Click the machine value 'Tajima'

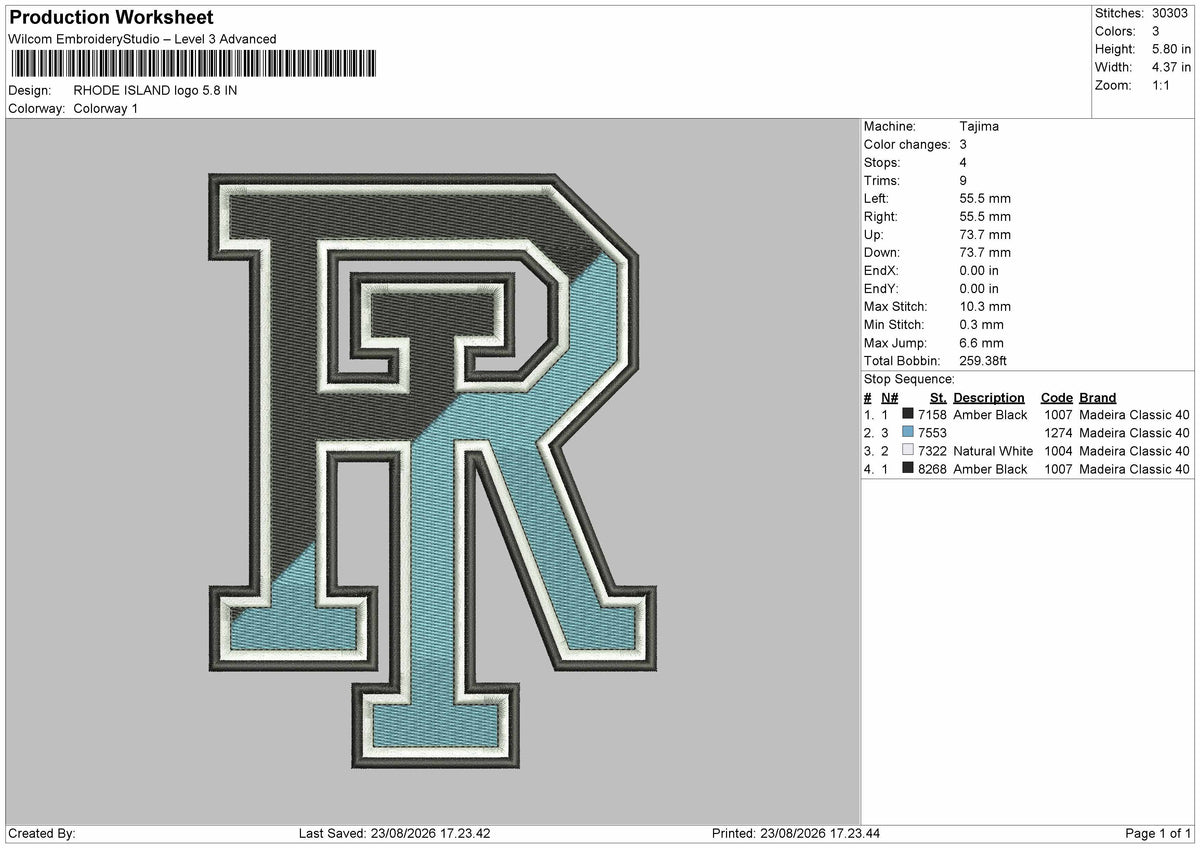coord(979,126)
